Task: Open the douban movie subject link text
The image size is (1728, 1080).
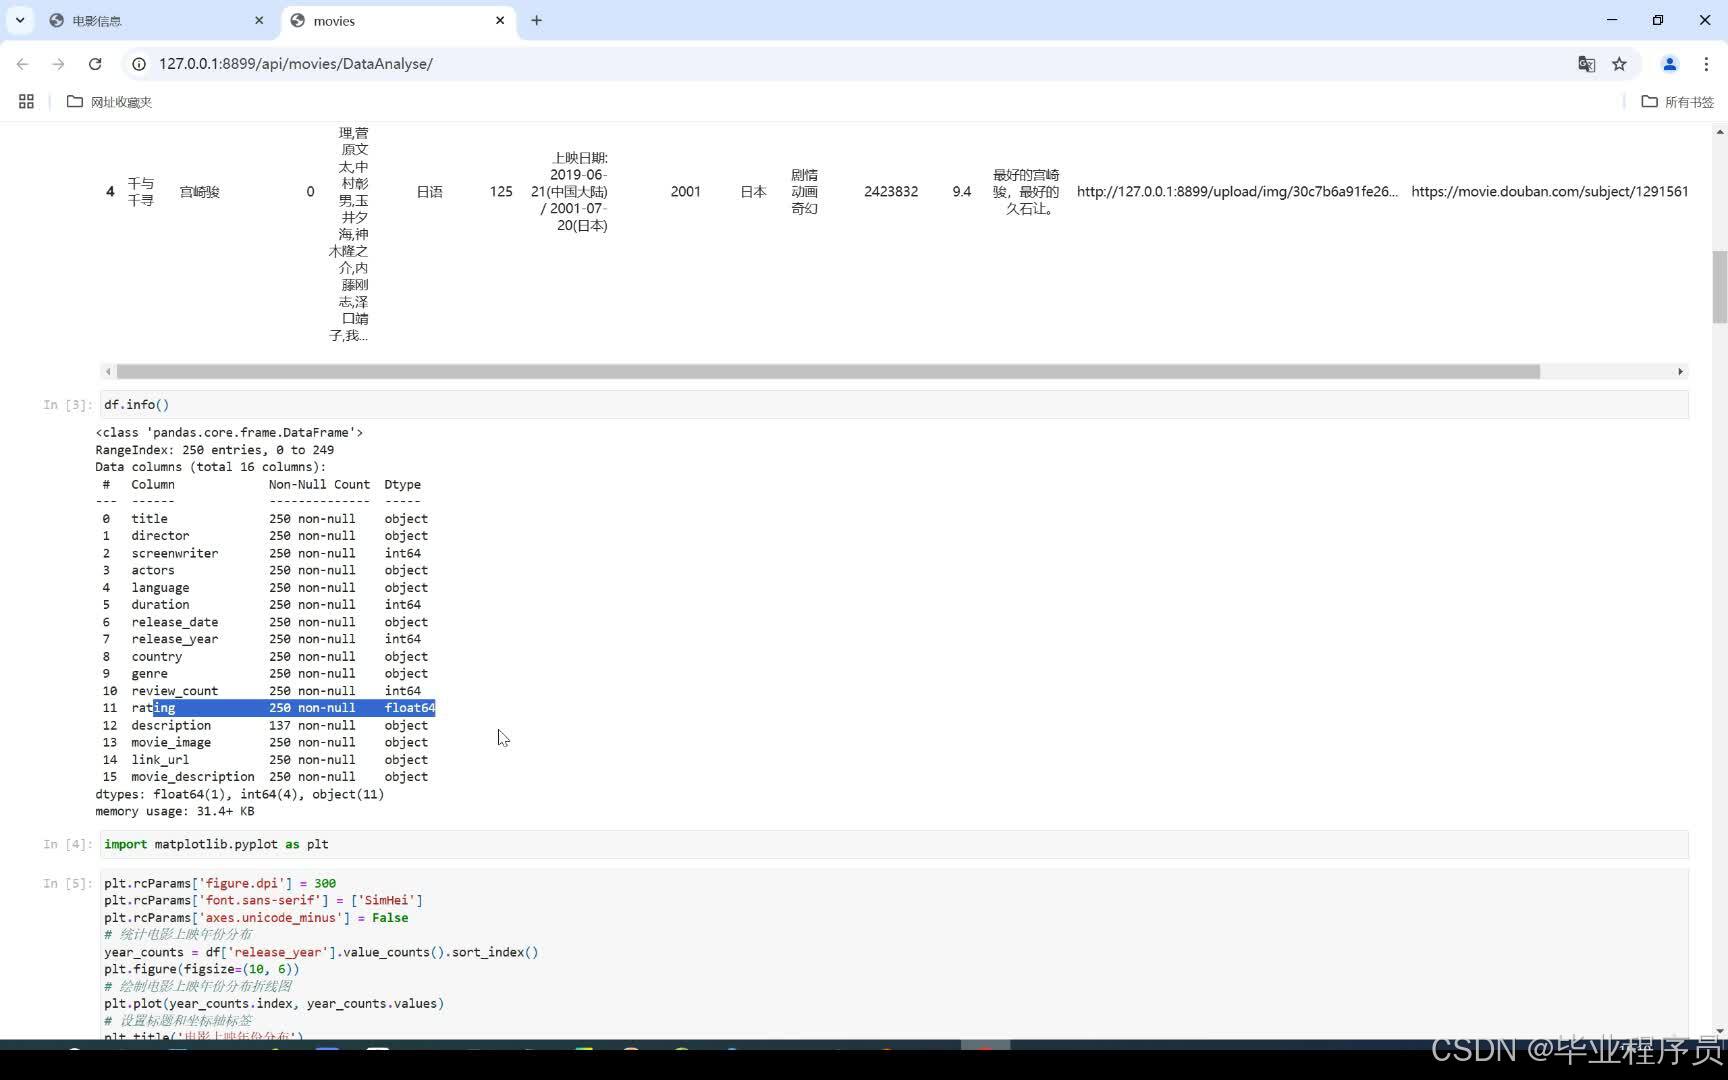Action: tap(1549, 191)
